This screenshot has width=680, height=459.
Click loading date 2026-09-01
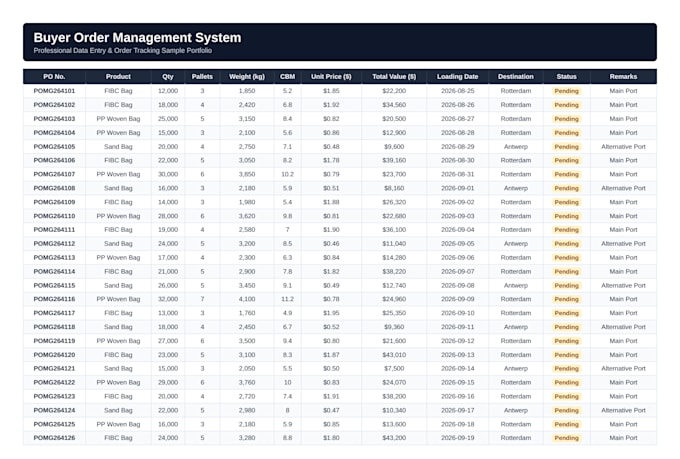(458, 188)
